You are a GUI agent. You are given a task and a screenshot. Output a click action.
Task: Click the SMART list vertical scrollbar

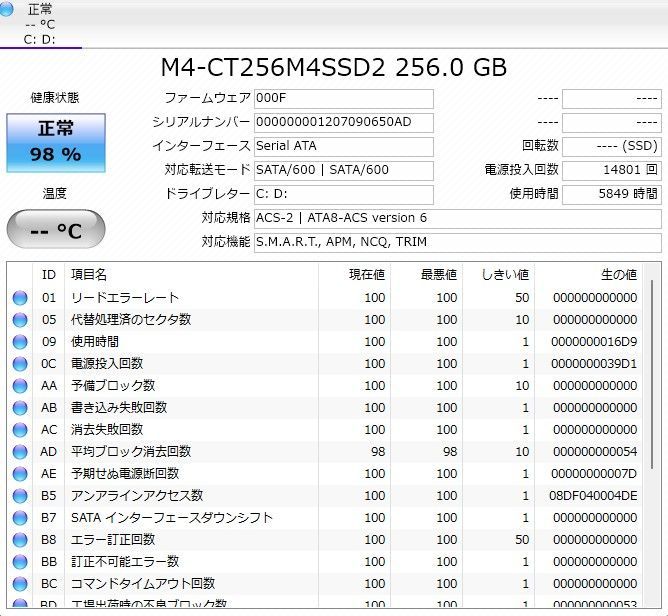tap(651, 375)
